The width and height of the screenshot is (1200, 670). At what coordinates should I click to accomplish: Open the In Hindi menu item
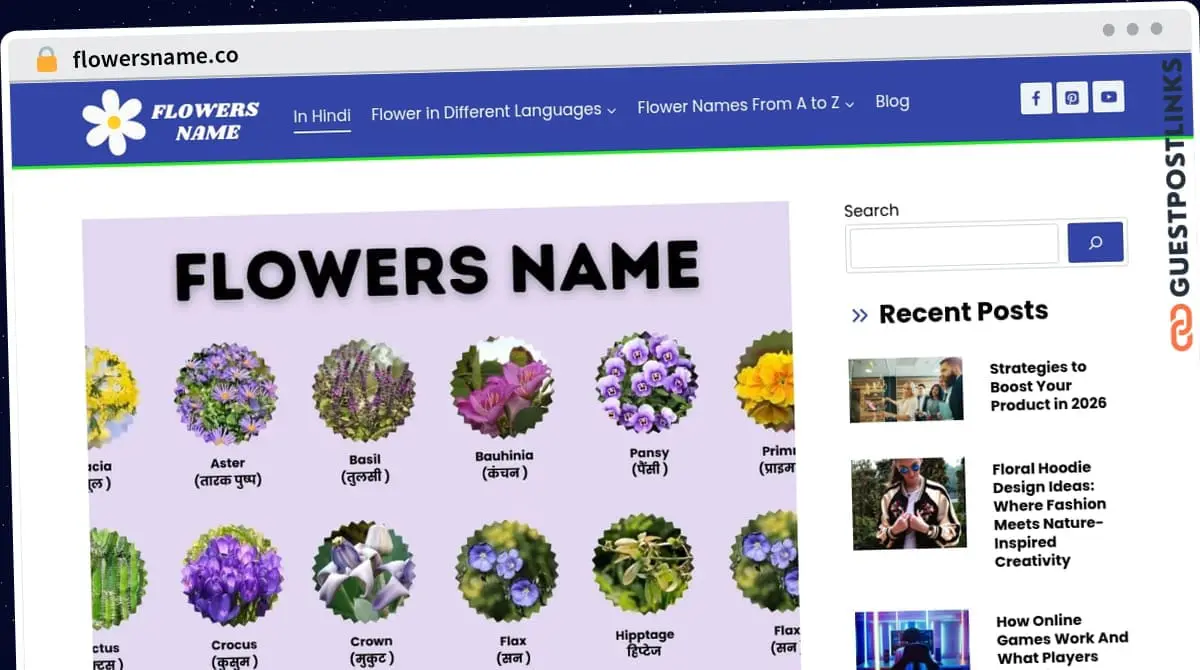pyautogui.click(x=322, y=116)
